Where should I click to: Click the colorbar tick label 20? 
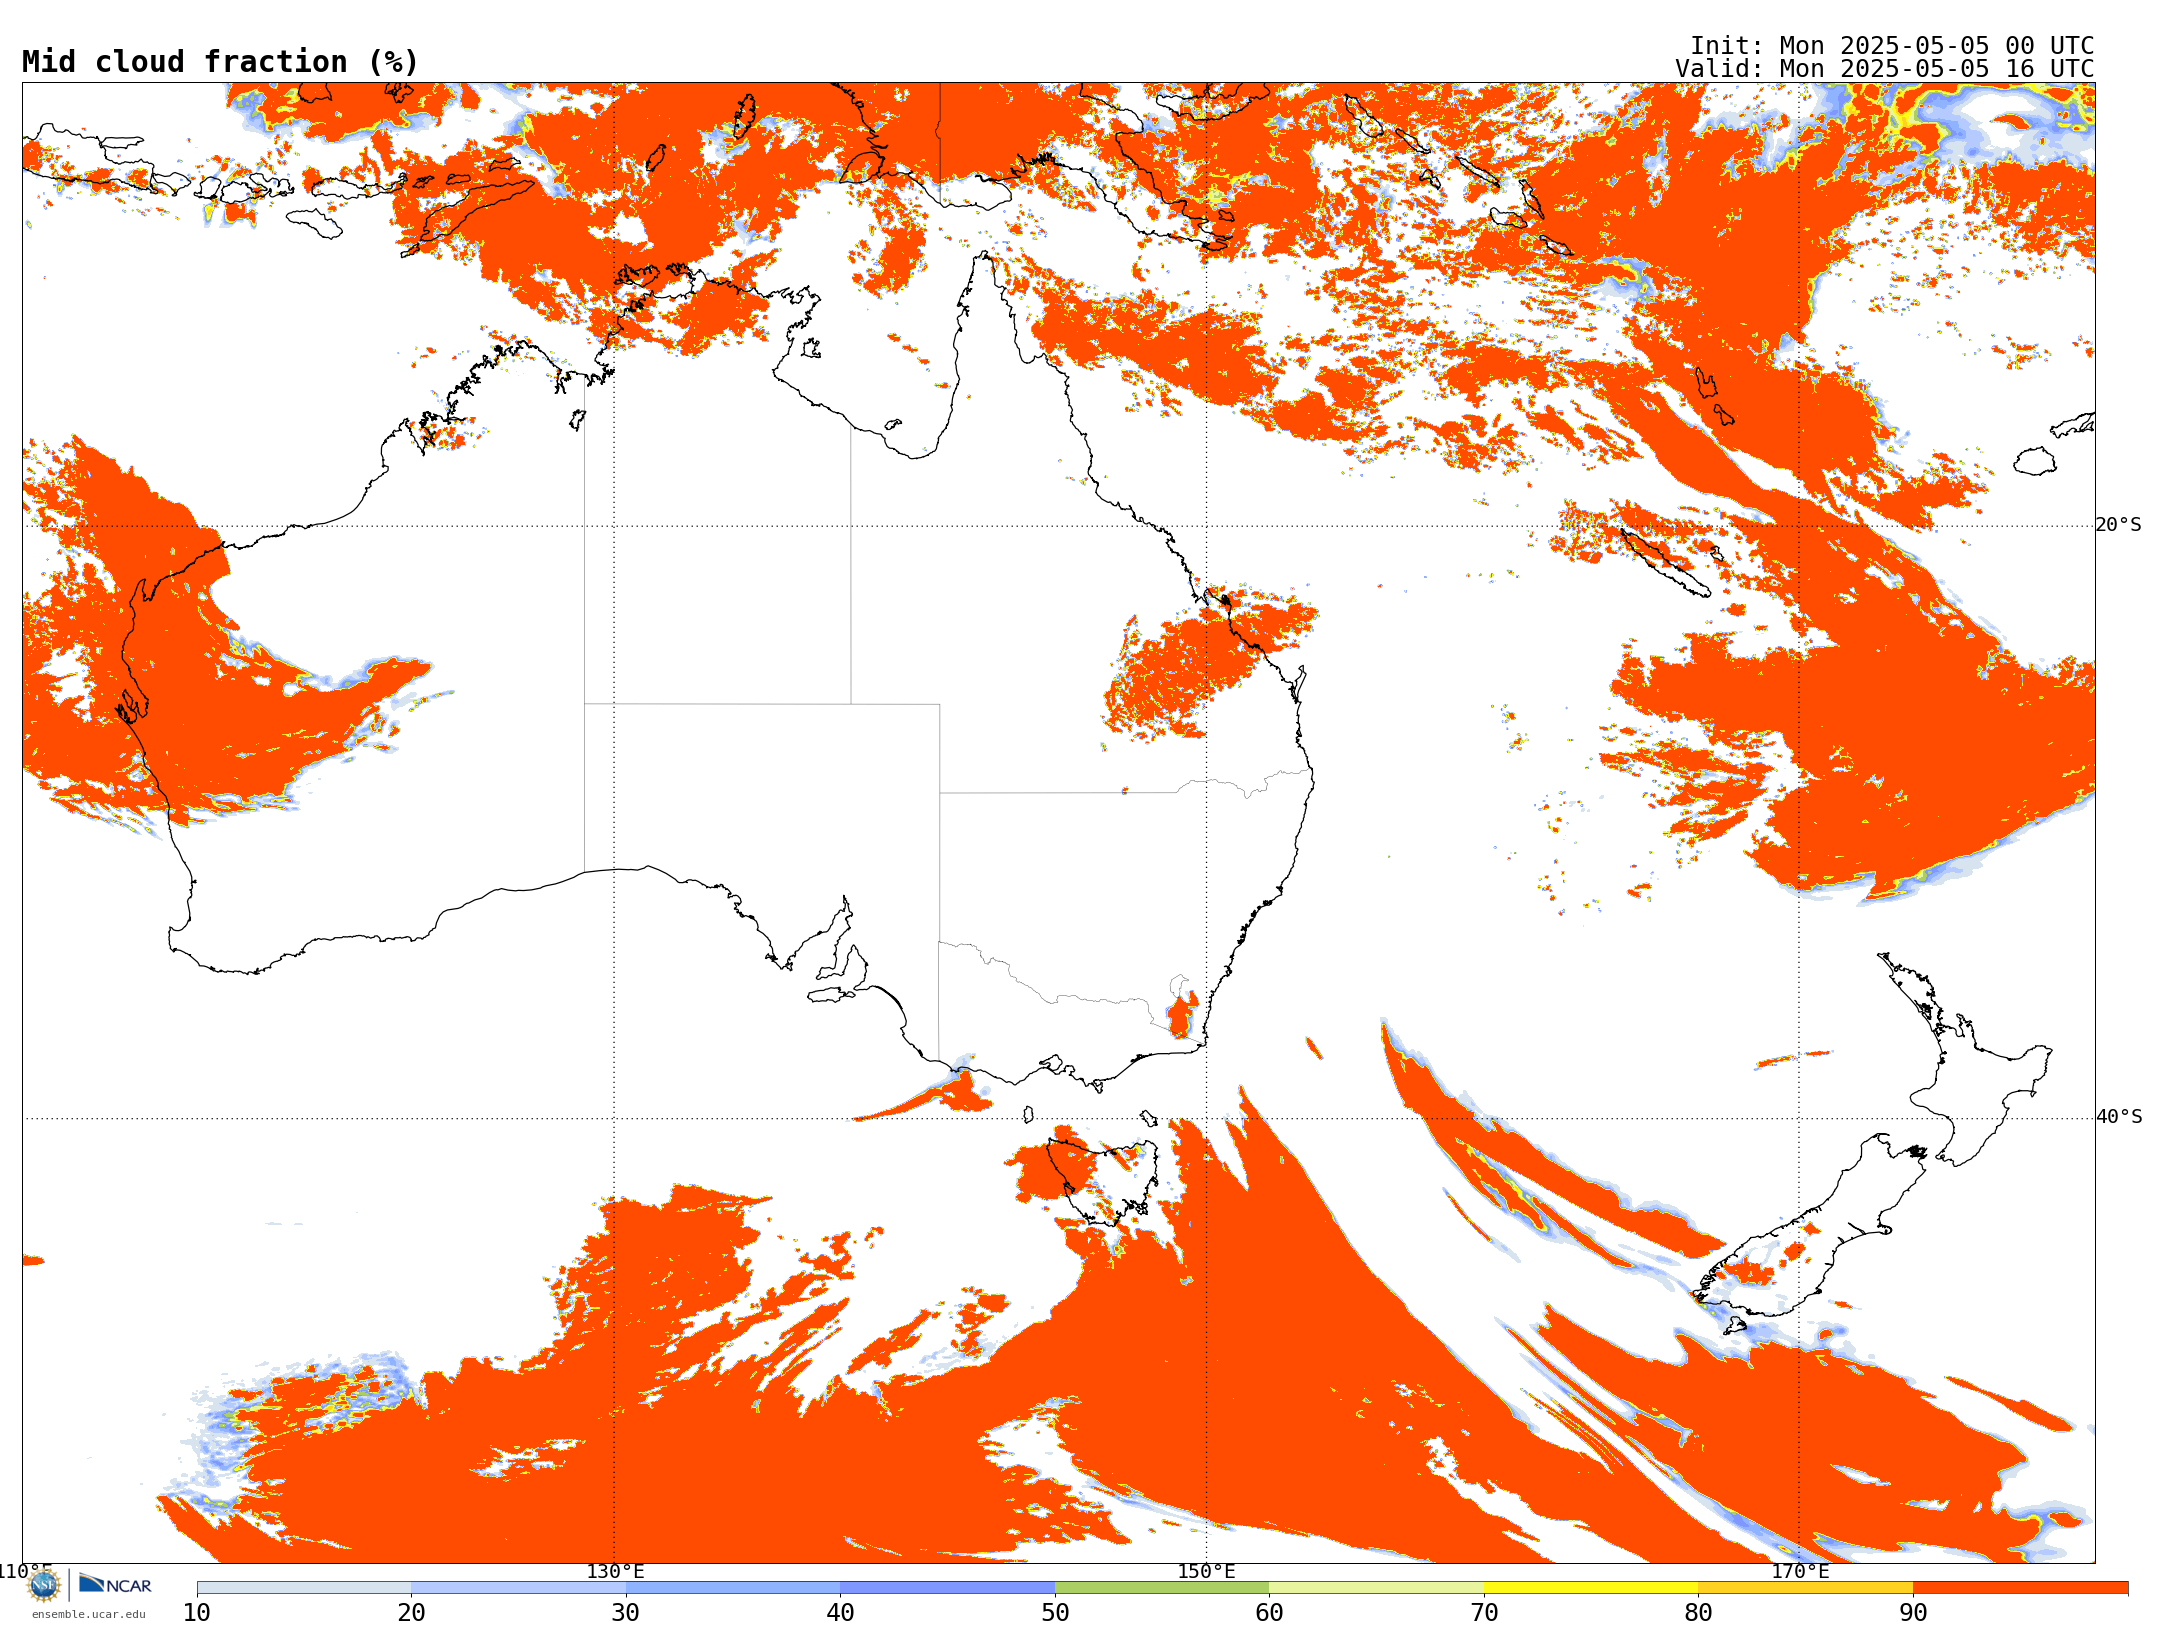(411, 1613)
